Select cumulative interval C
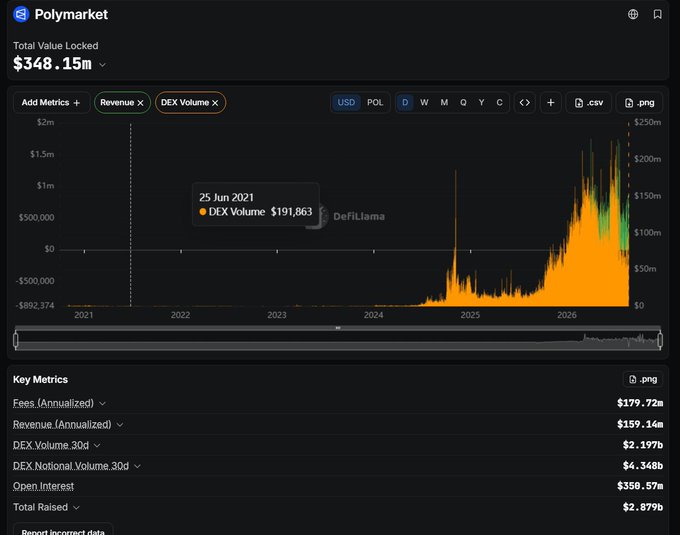The width and height of the screenshot is (680, 535). pyautogui.click(x=500, y=103)
